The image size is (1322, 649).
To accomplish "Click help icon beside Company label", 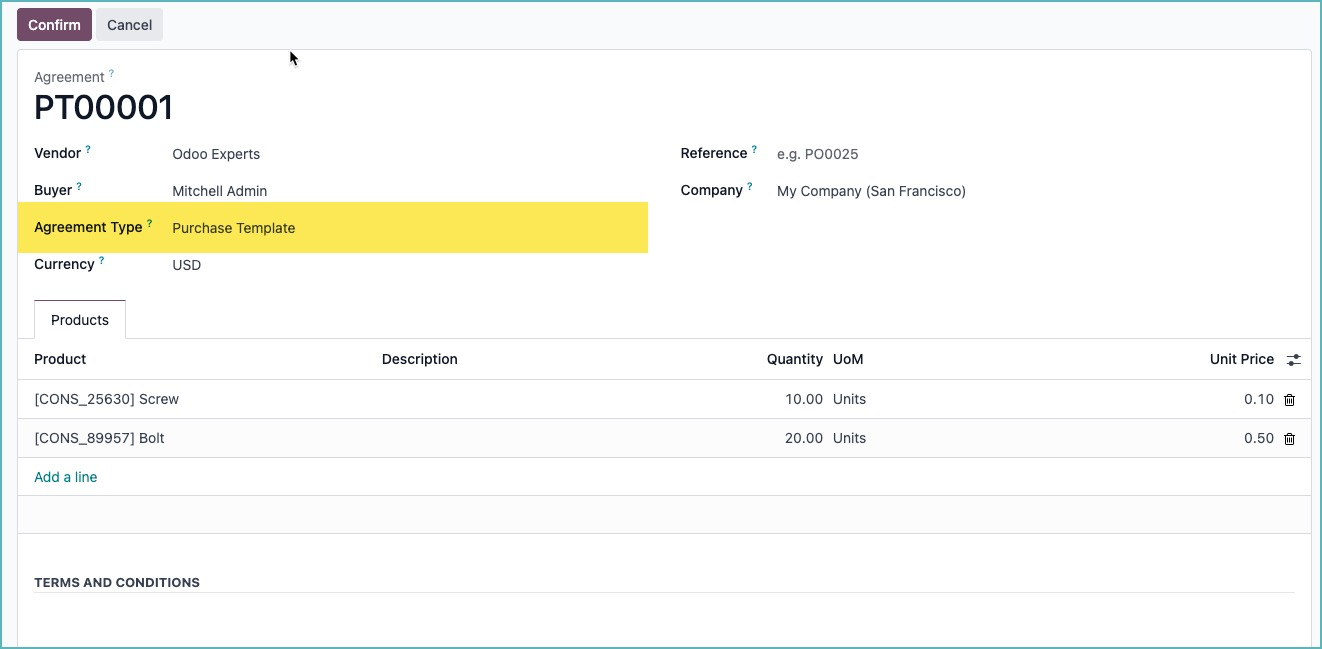I will (750, 187).
